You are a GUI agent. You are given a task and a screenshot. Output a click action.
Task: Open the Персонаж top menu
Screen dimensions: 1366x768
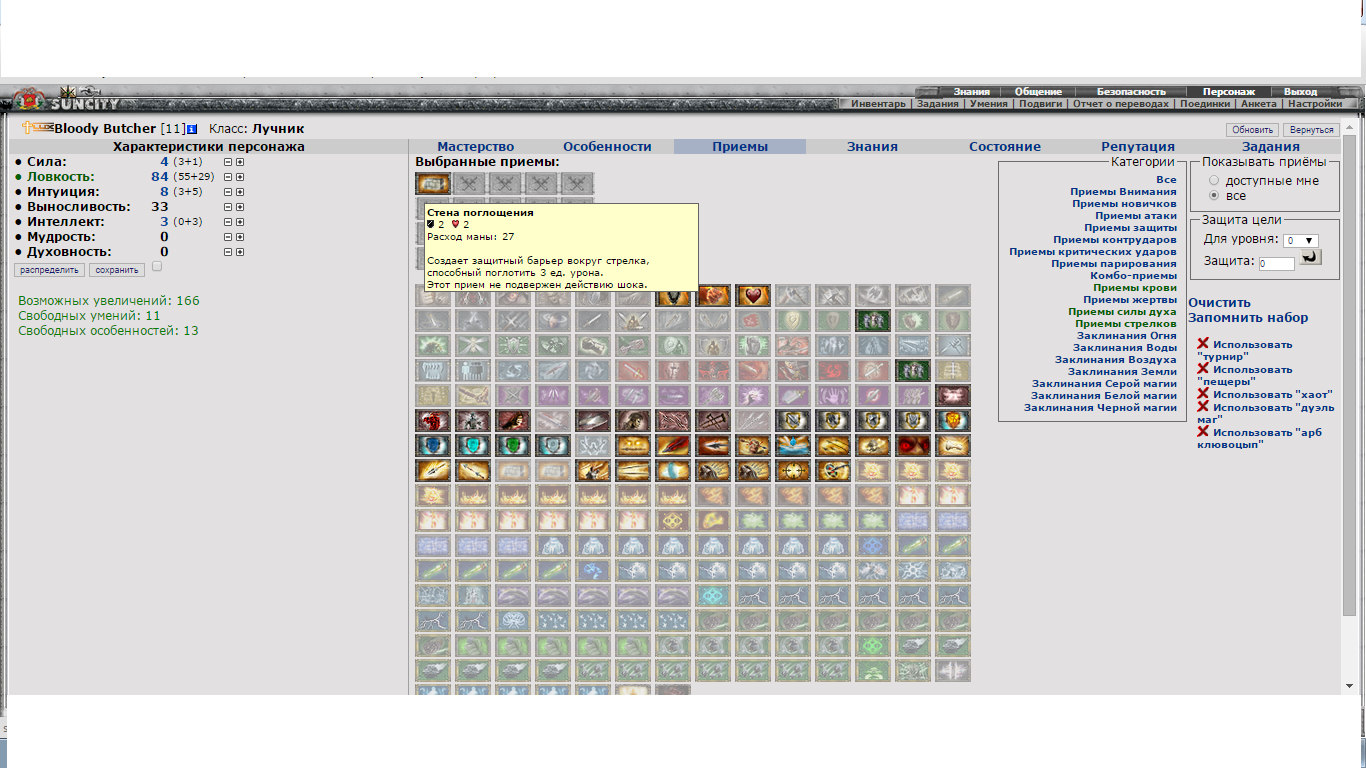(x=1228, y=92)
